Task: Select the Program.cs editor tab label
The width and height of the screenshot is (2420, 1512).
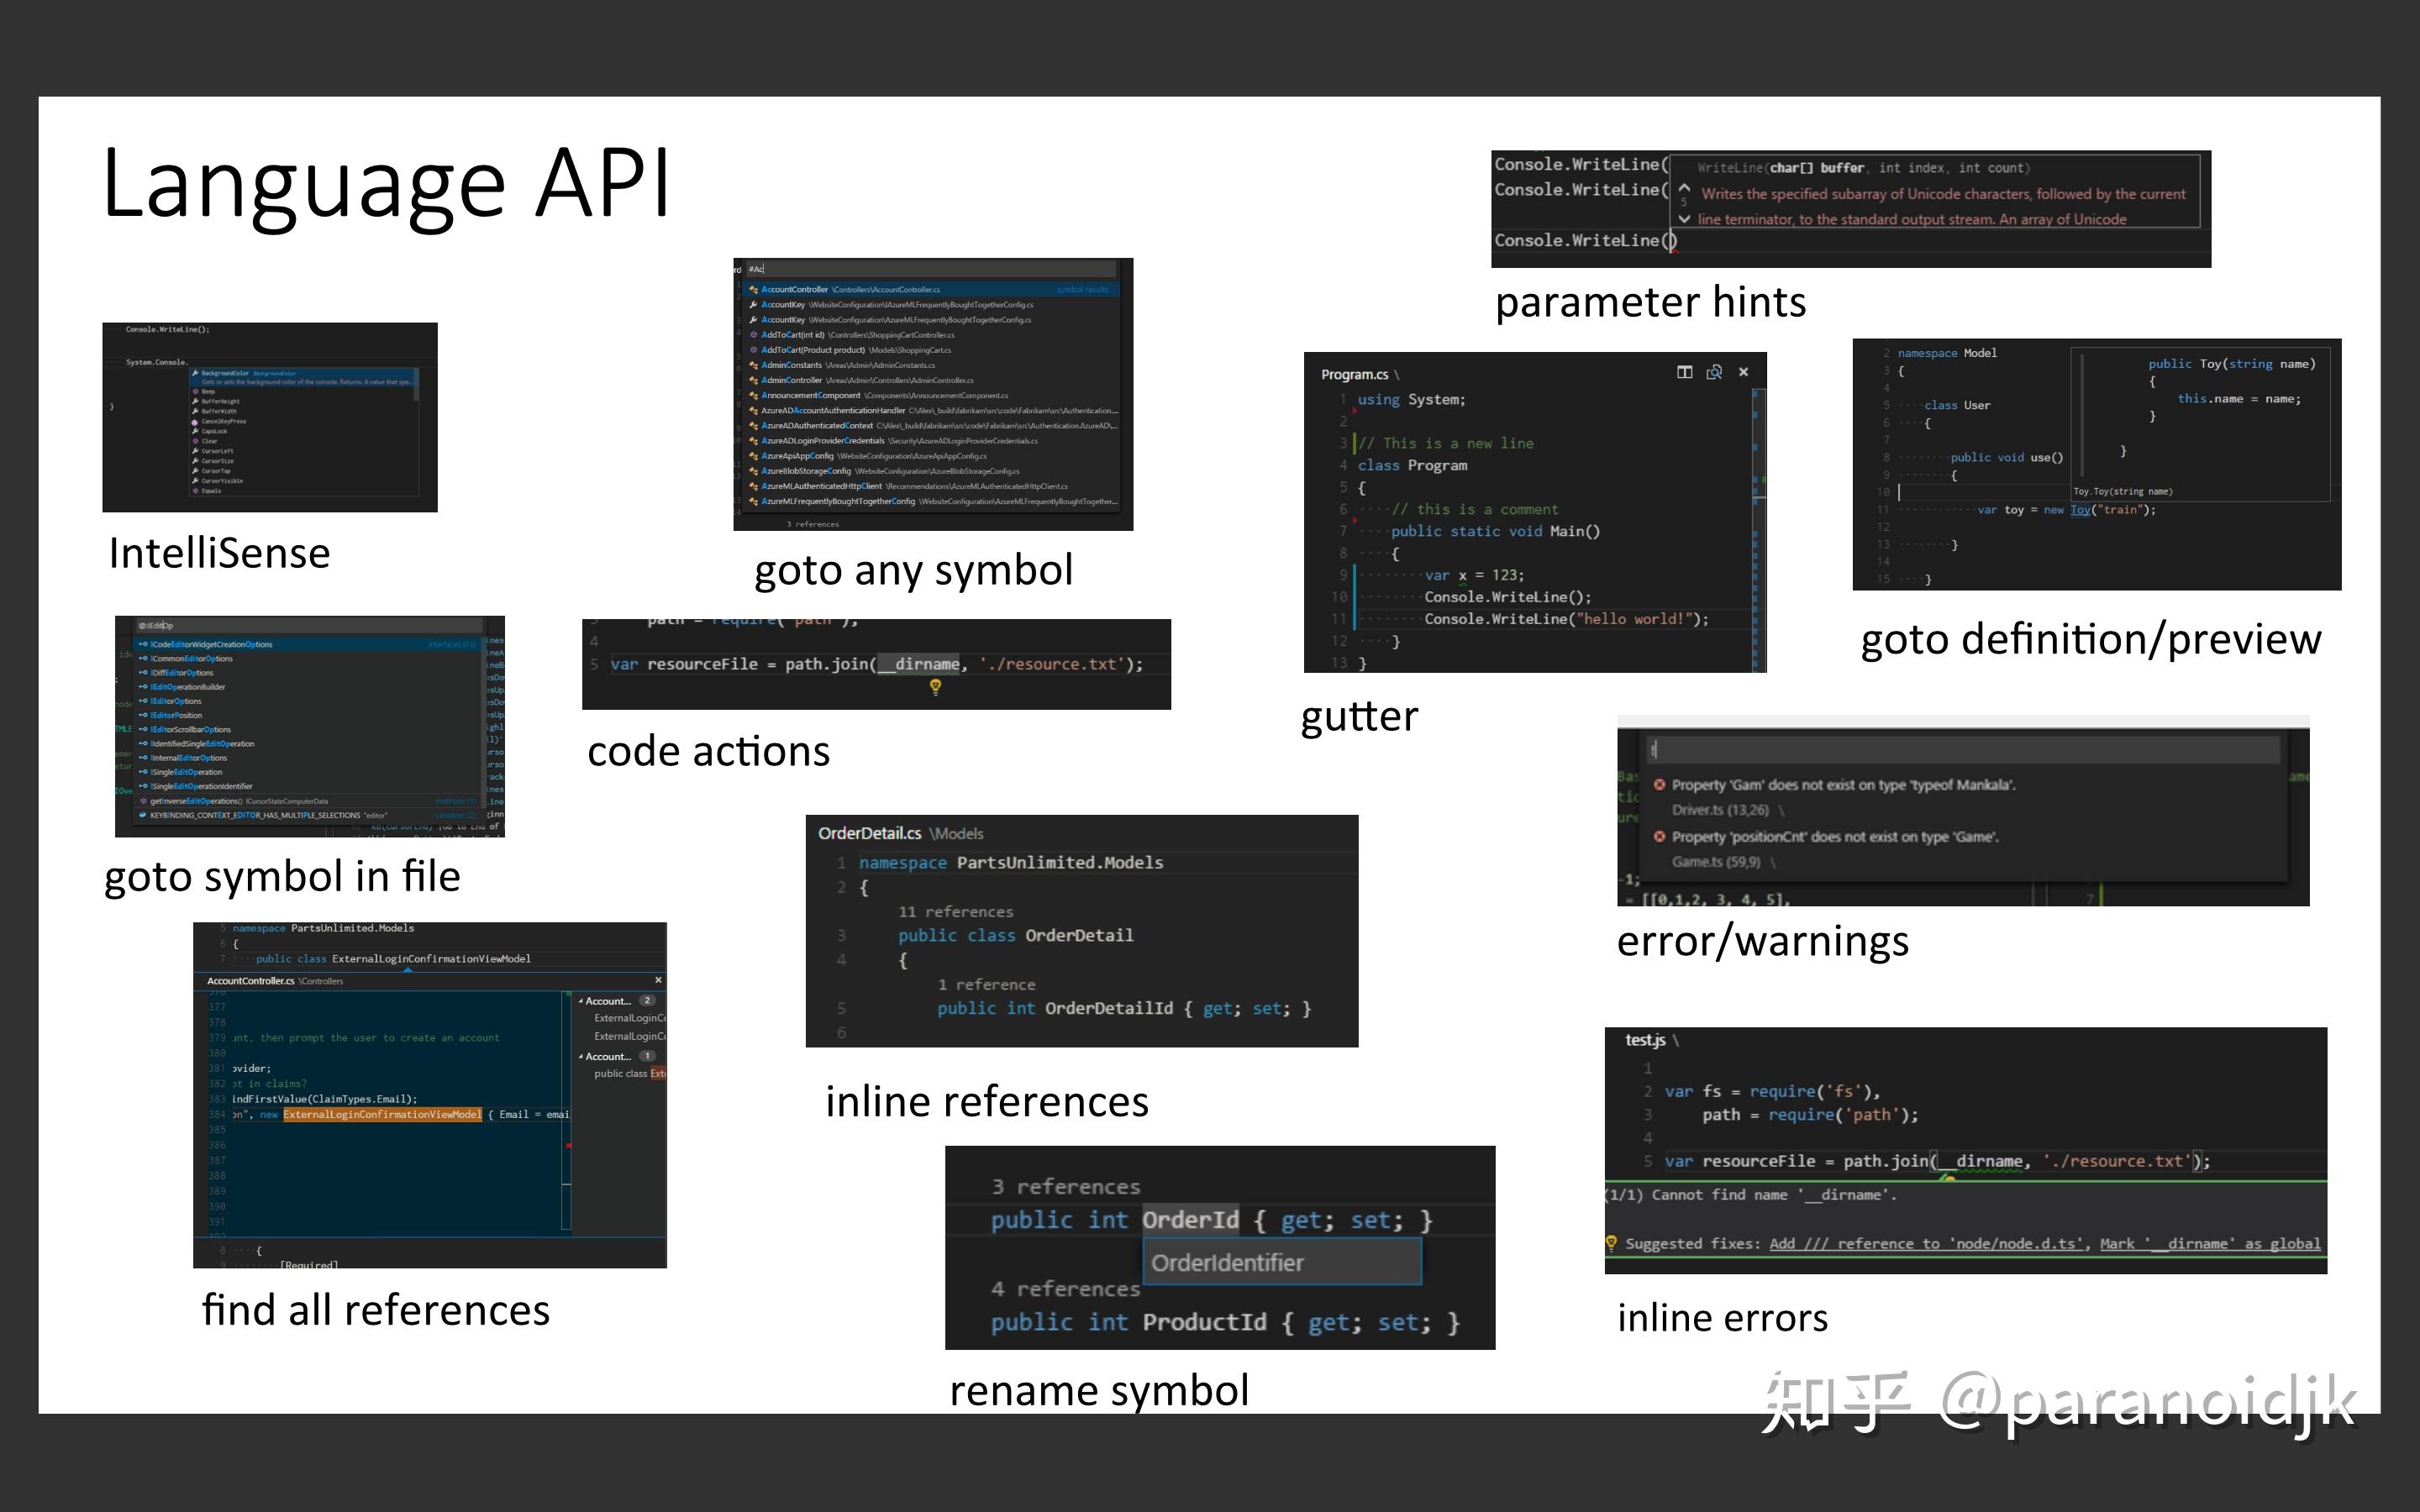Action: (1357, 373)
